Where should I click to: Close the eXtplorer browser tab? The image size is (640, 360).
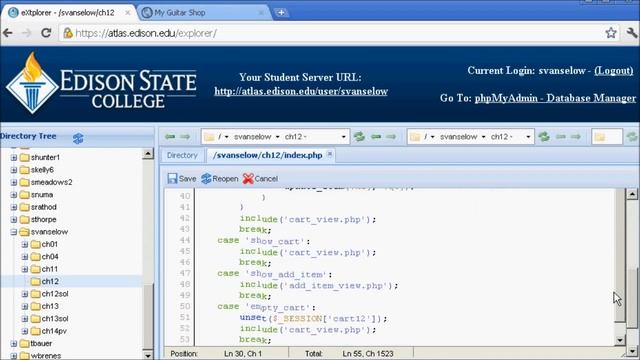click(x=127, y=13)
